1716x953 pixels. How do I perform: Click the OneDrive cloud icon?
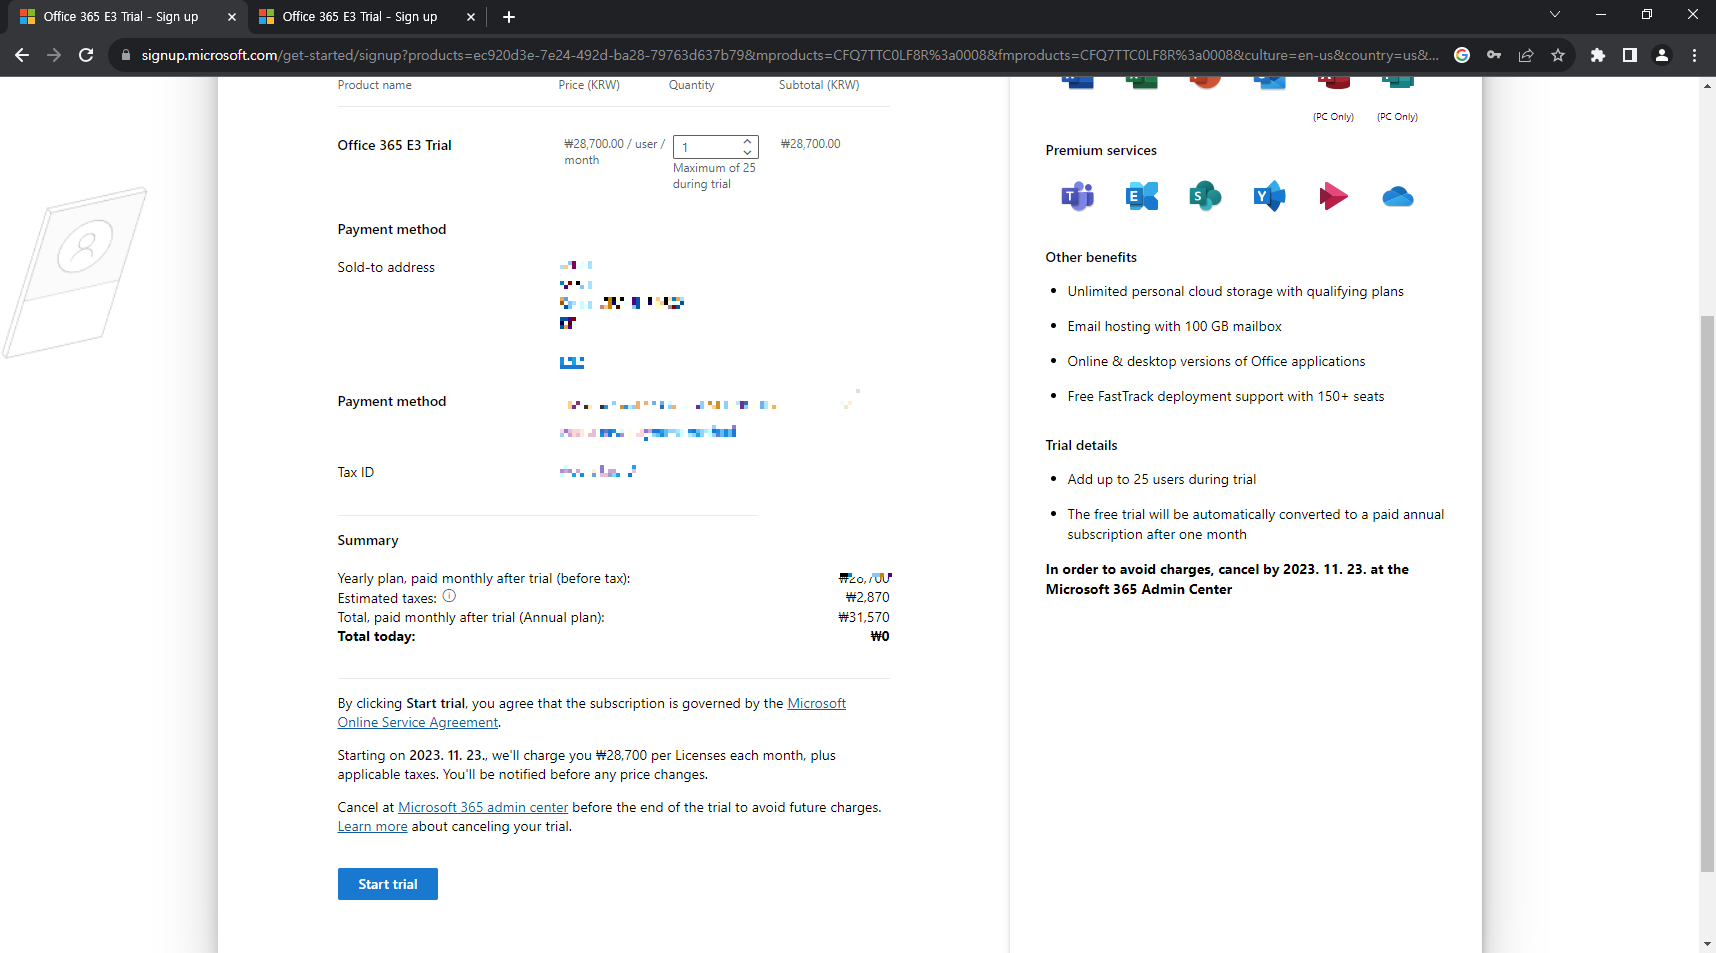(x=1398, y=197)
